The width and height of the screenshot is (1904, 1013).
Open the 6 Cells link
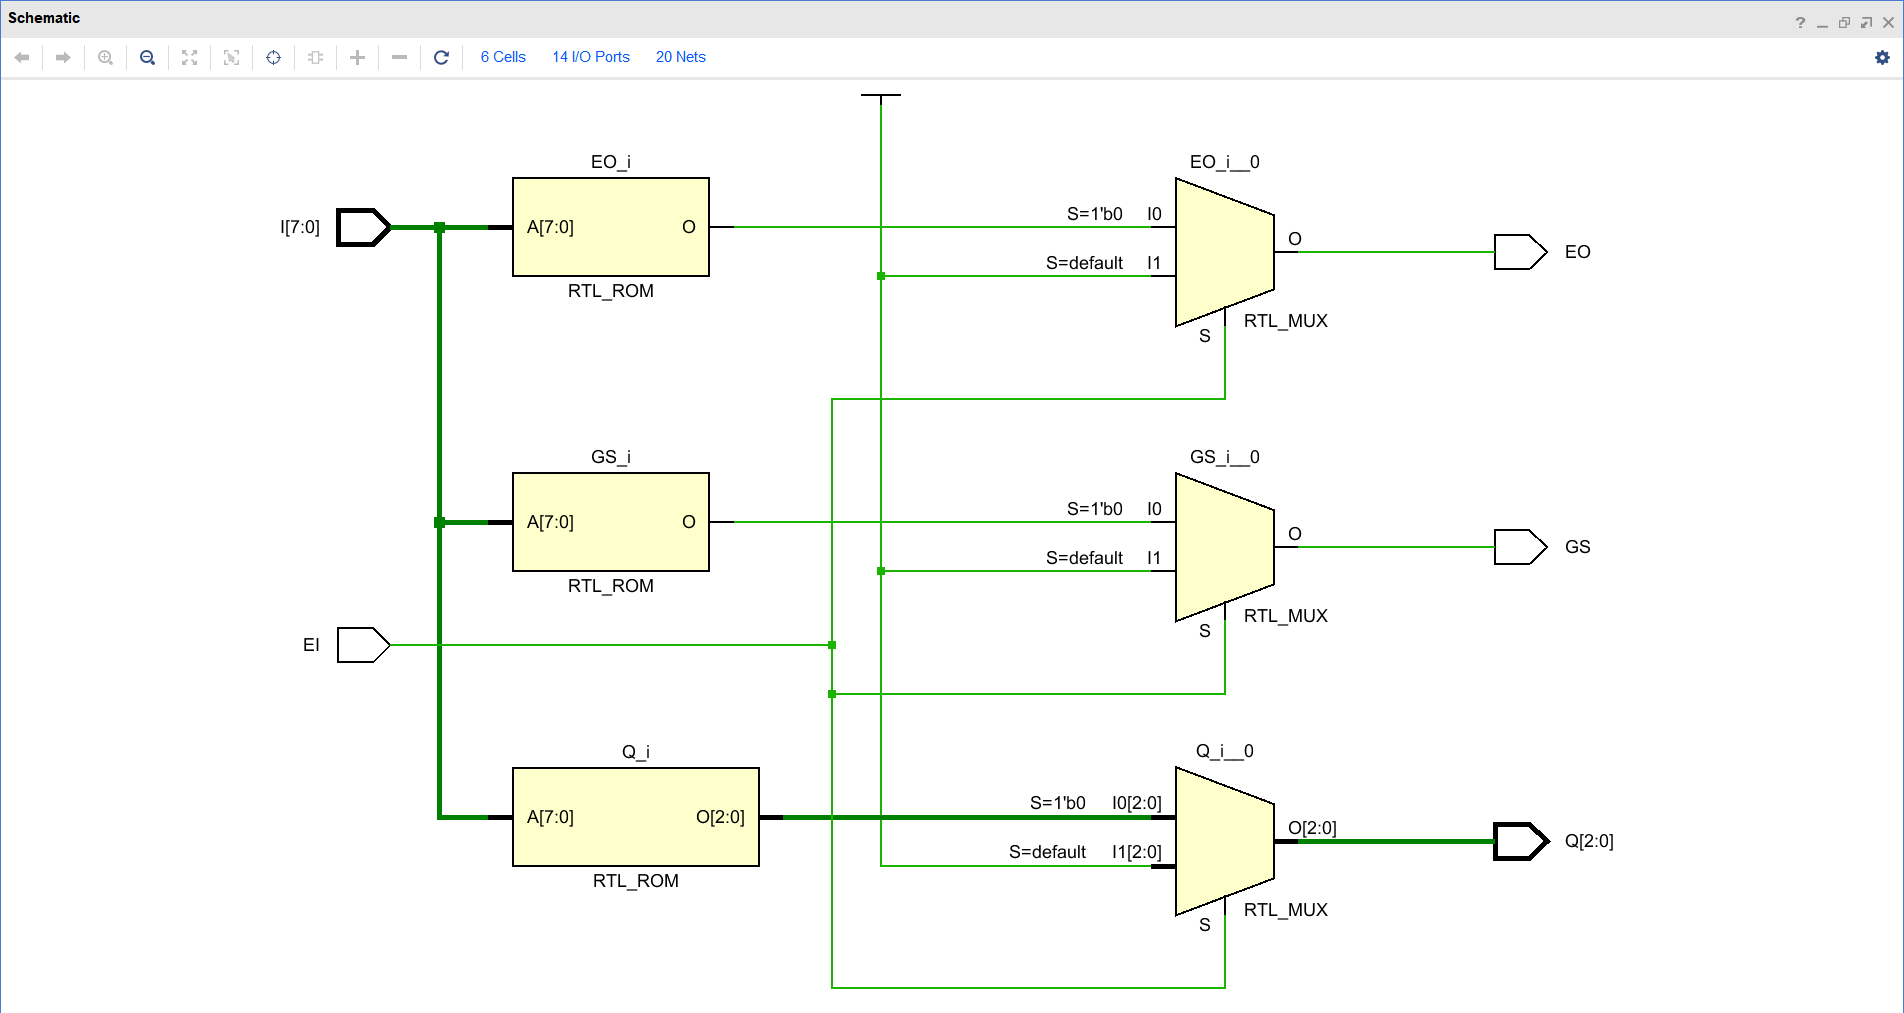tap(502, 57)
